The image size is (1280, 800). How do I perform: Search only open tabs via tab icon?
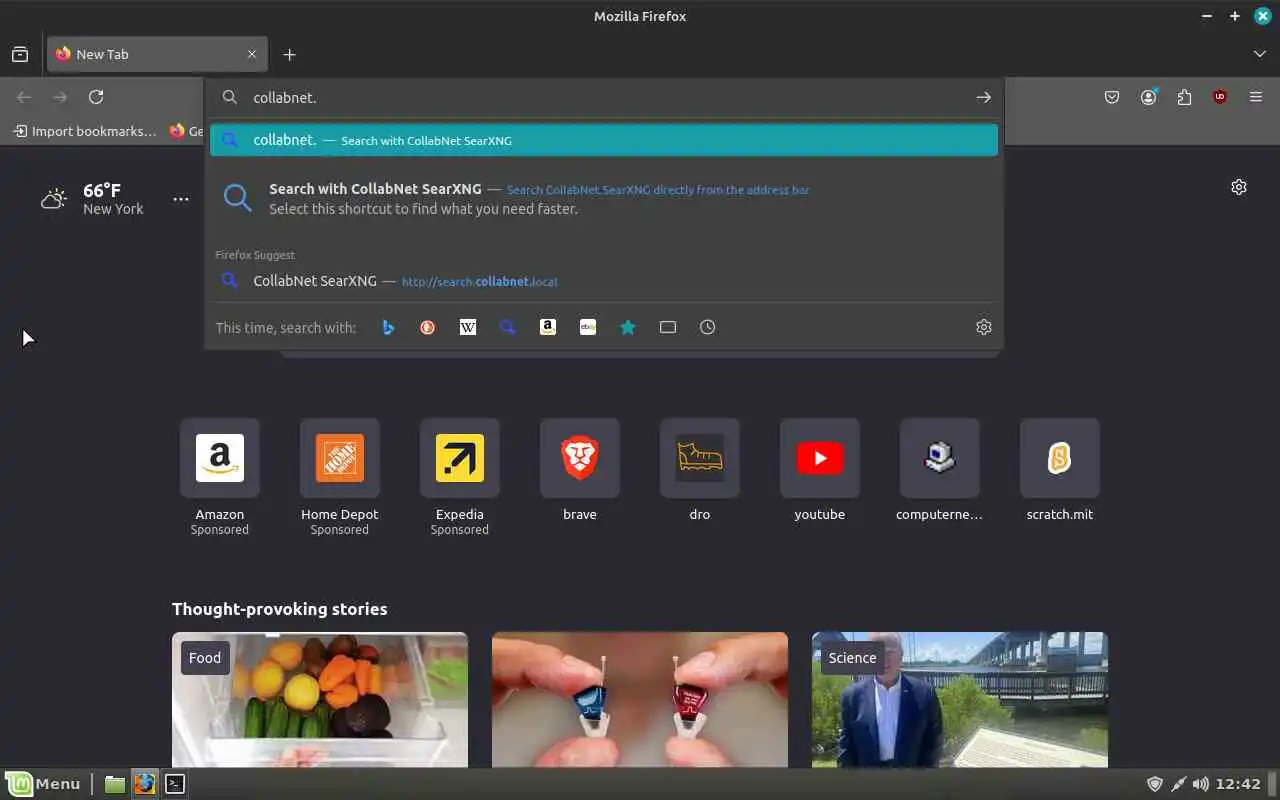(668, 327)
